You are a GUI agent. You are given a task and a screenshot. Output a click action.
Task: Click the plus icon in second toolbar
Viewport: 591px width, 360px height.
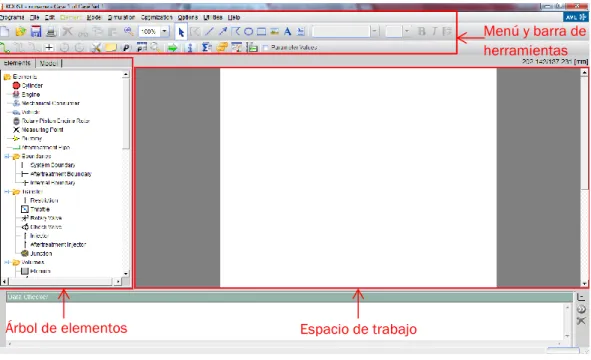pyautogui.click(x=49, y=47)
